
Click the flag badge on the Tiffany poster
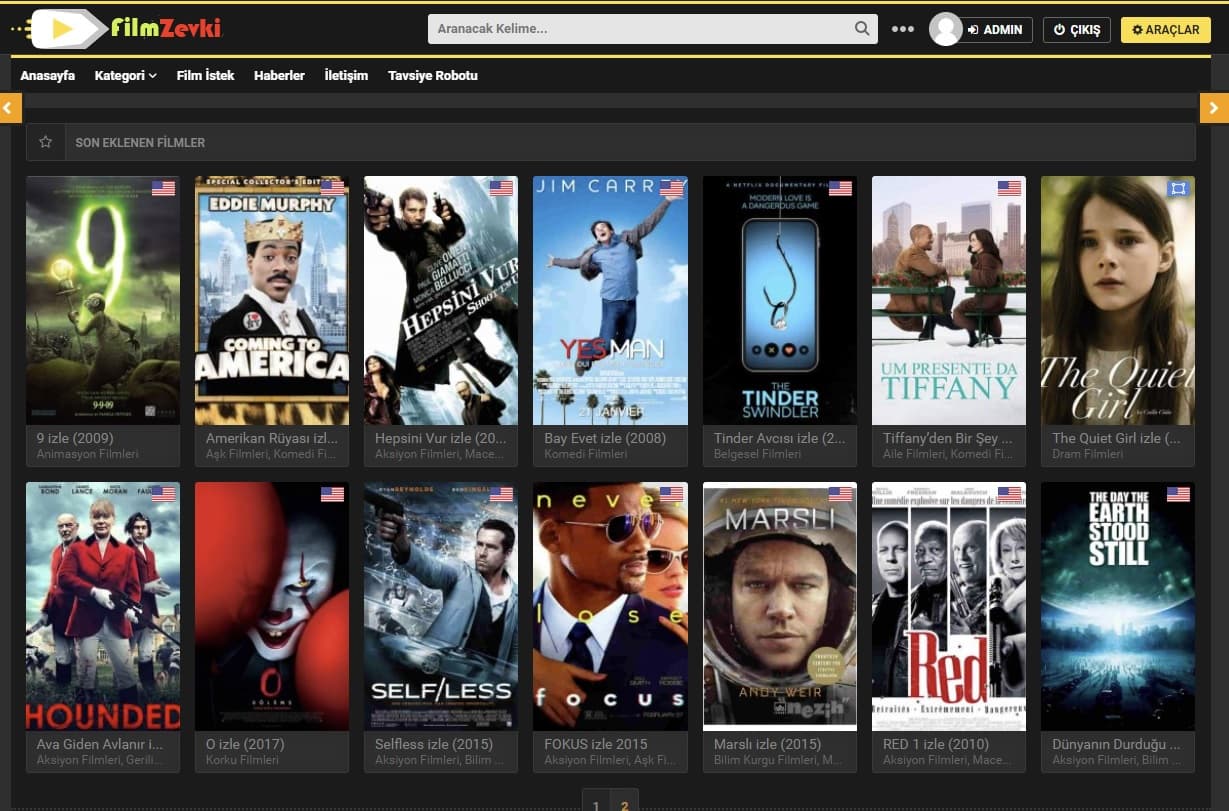[x=1010, y=188]
